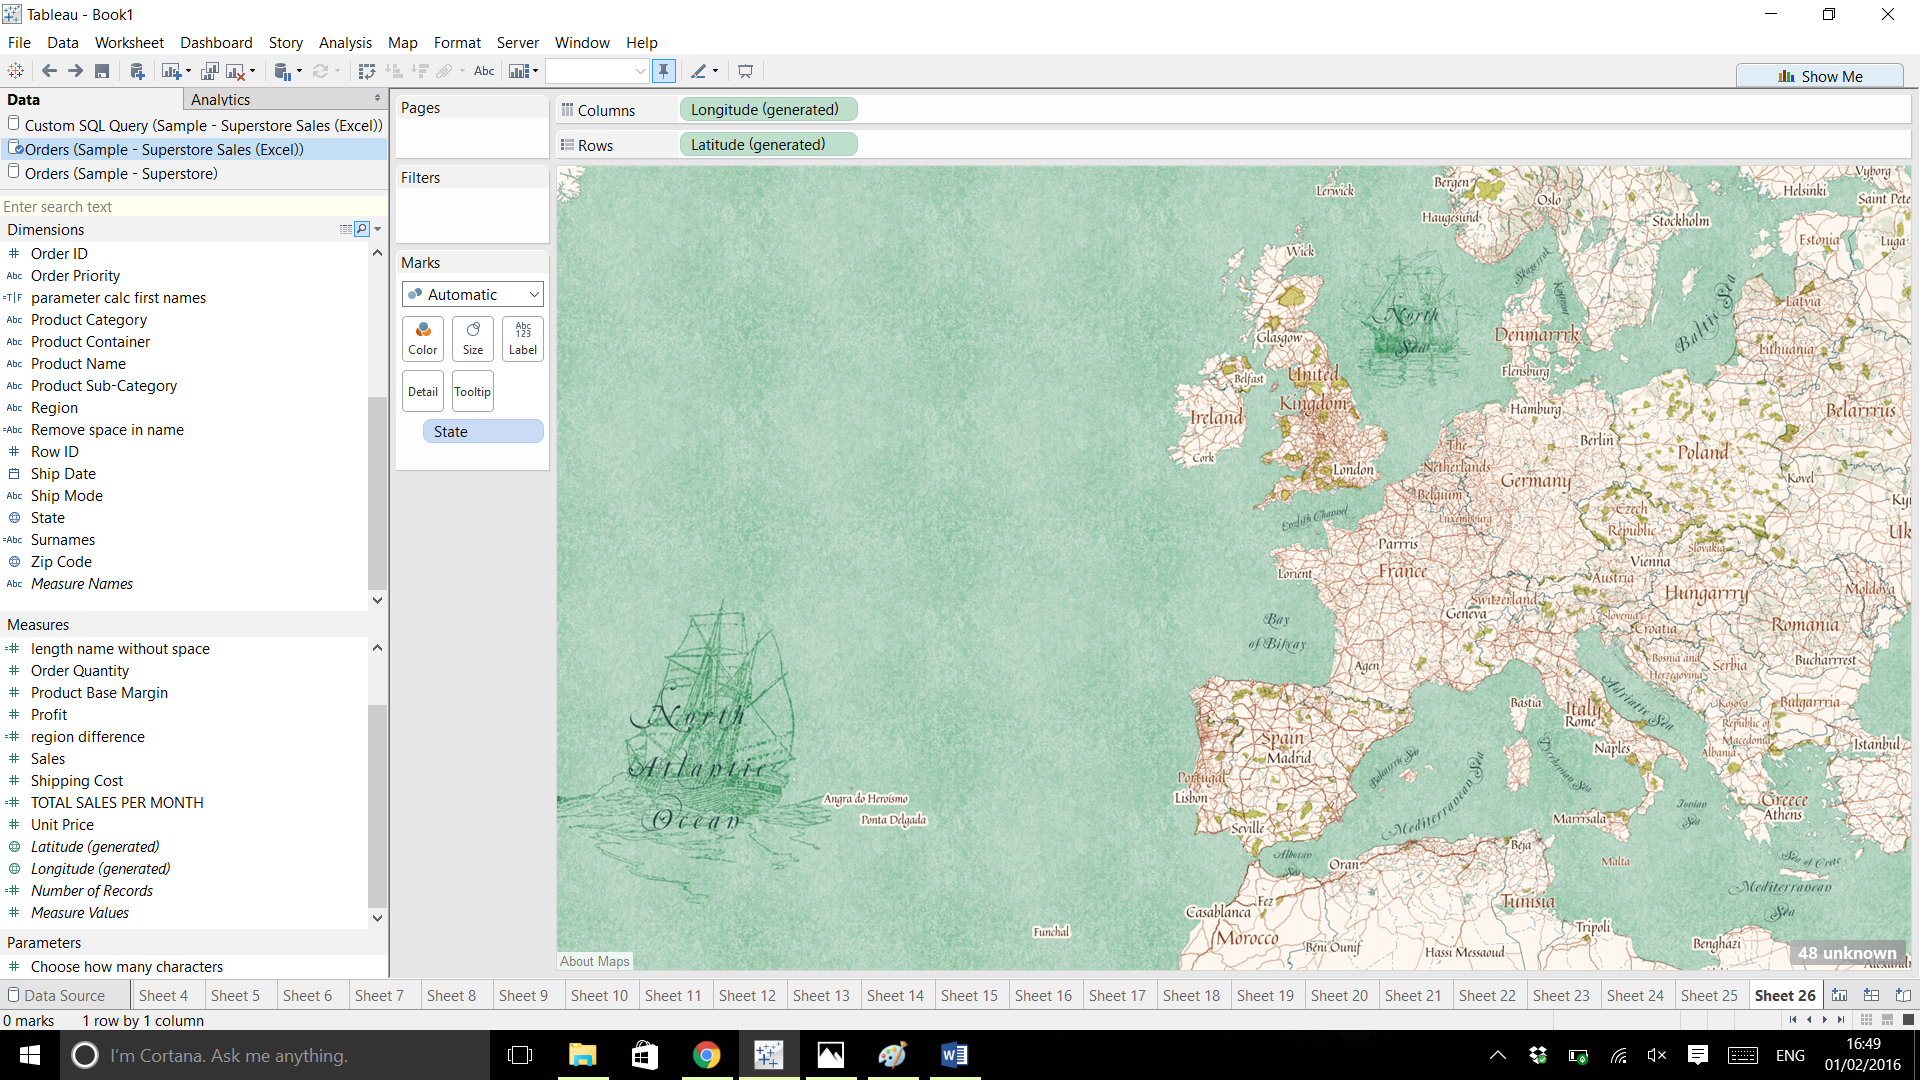The height and width of the screenshot is (1080, 1920).
Task: Open the Label marks card button
Action: (522, 338)
